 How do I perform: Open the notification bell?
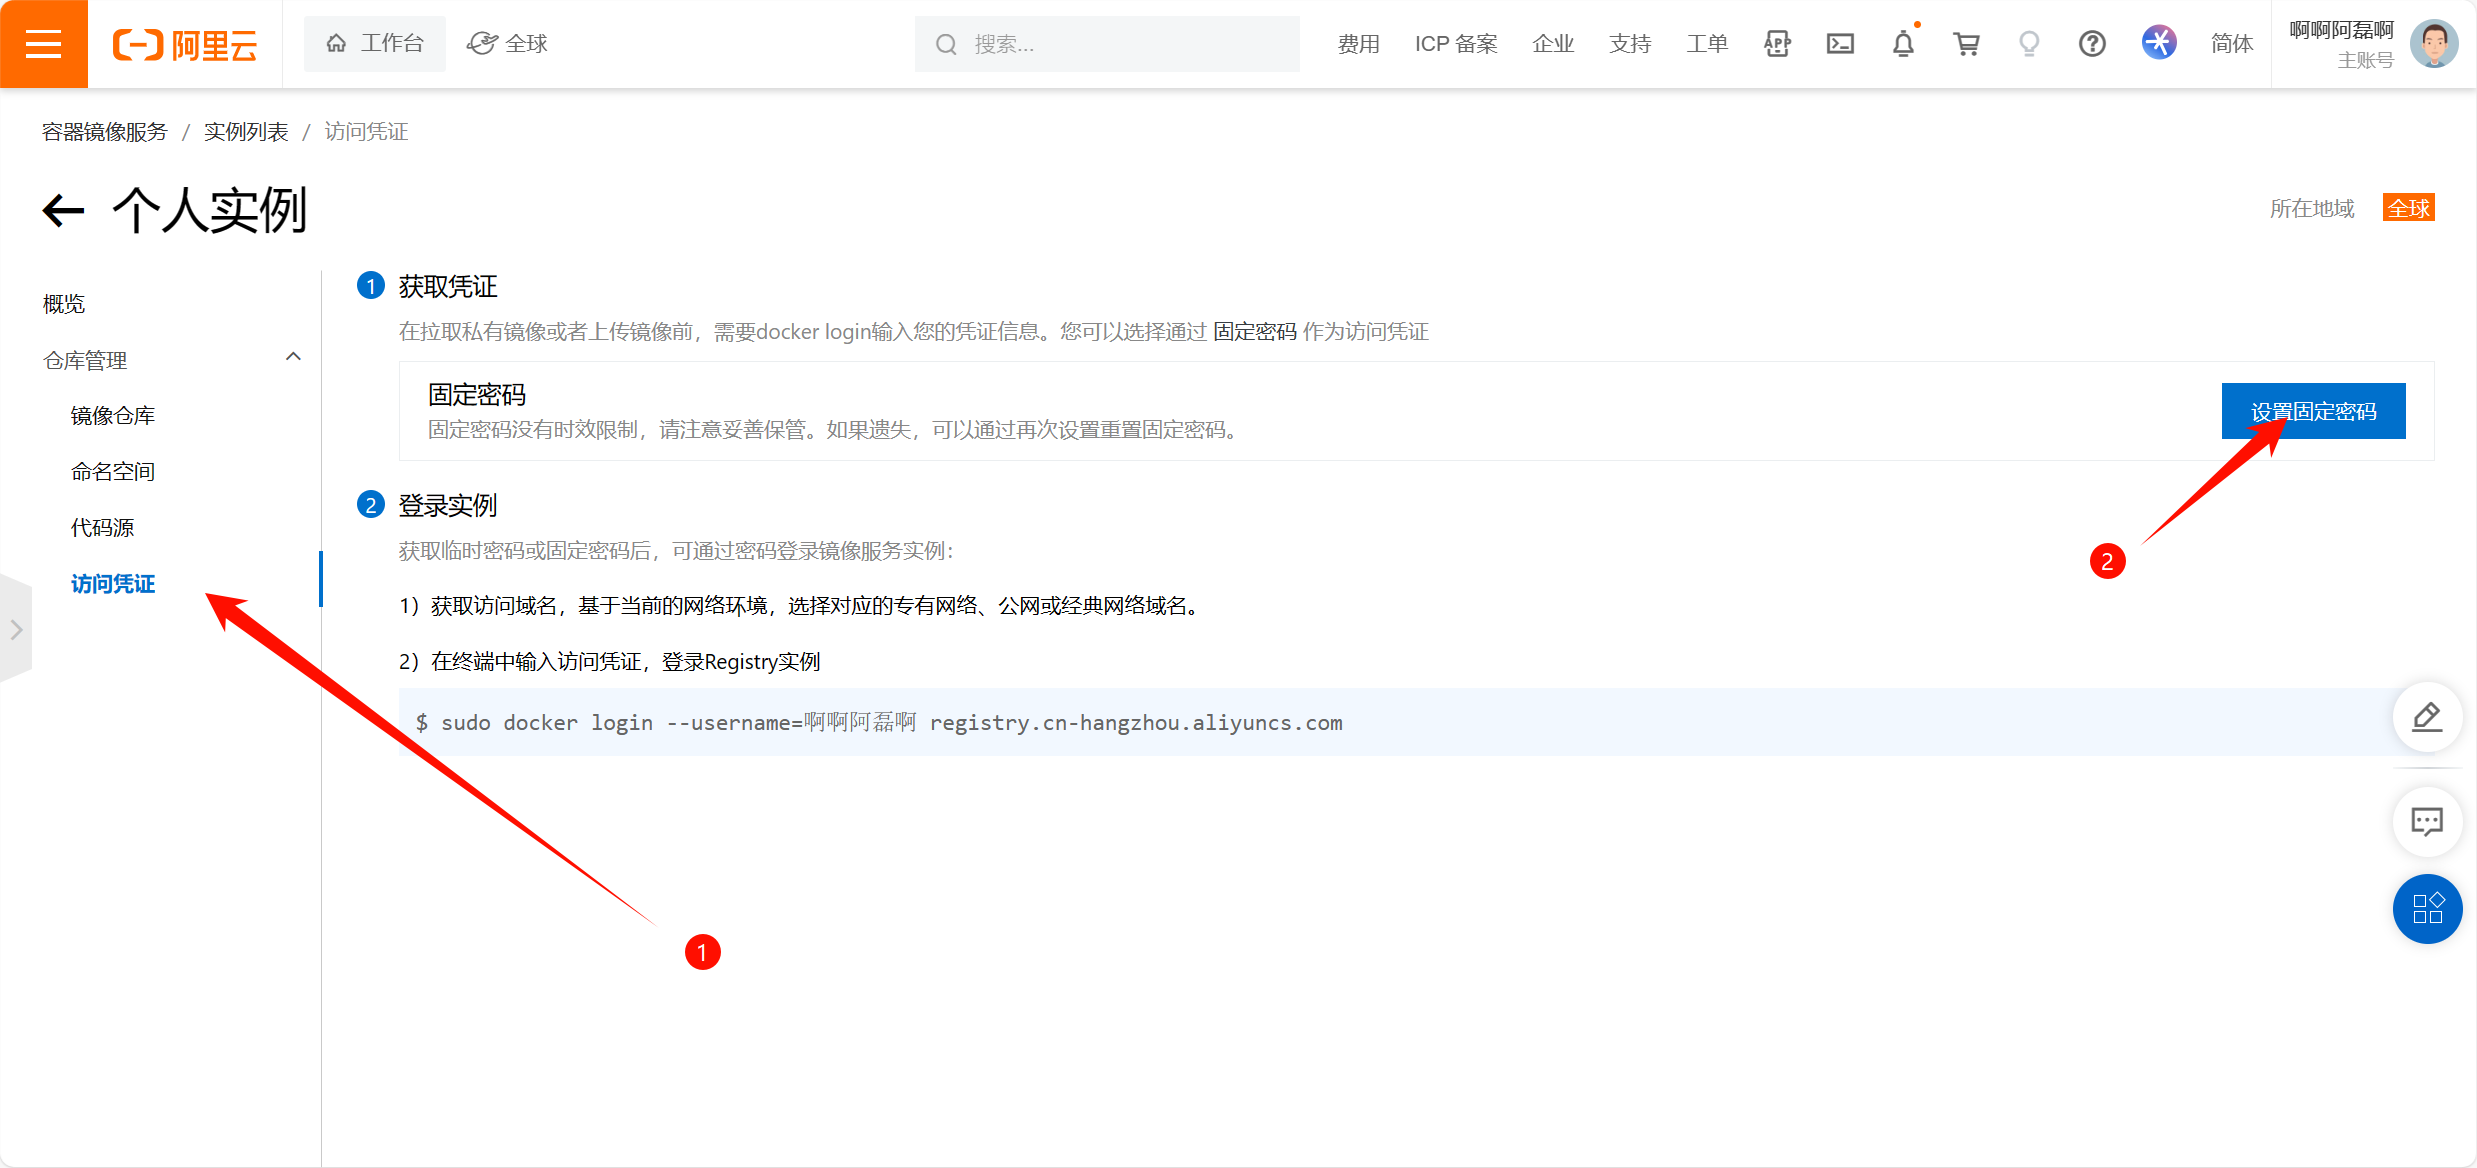point(1904,44)
